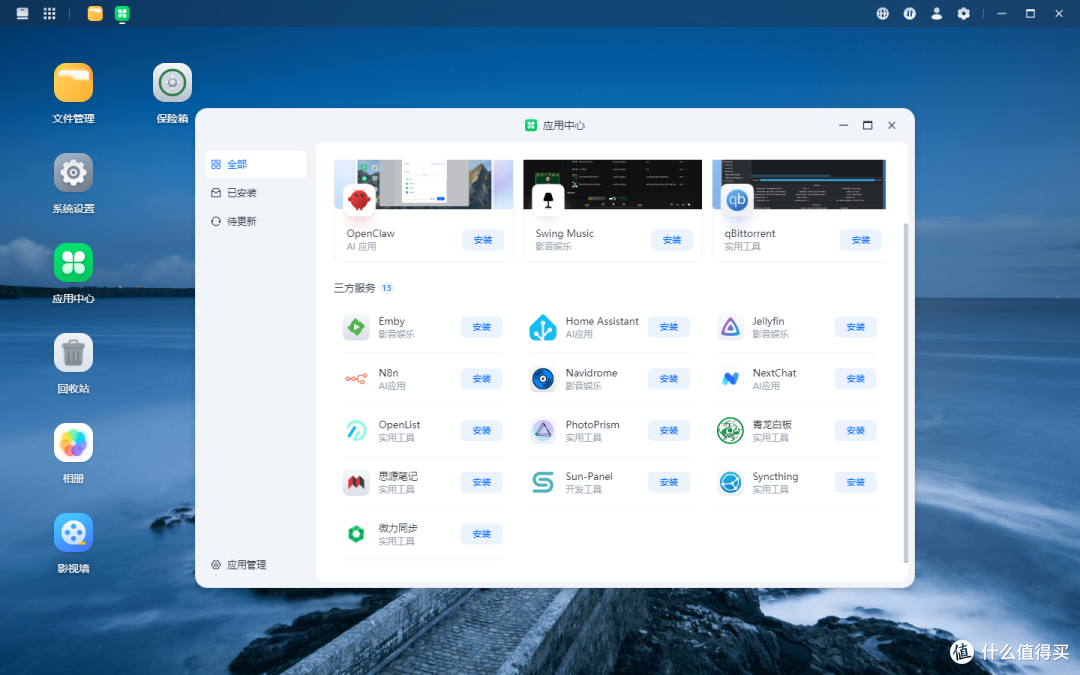1080x675 pixels.
Task: Install 思源笔记 with 安装 button
Action: click(x=481, y=482)
